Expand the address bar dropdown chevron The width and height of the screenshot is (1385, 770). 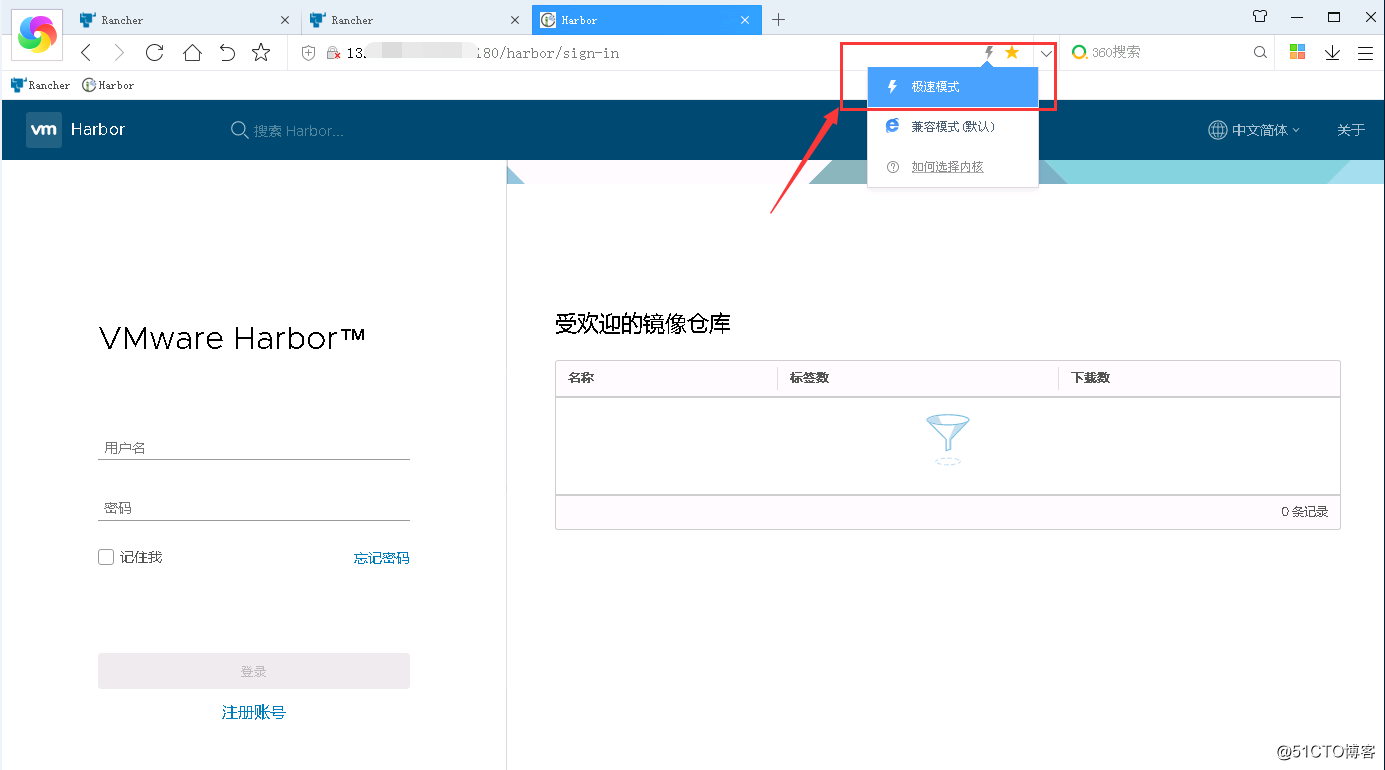[x=1046, y=53]
